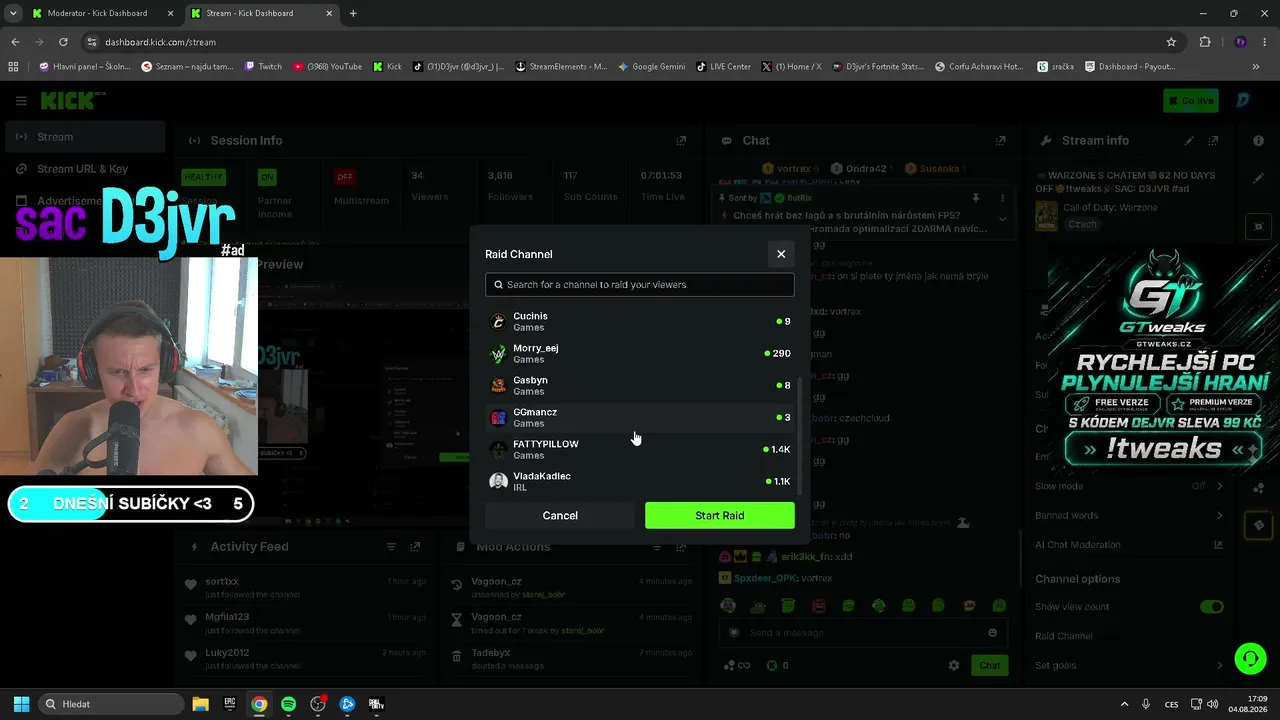Open the Windows Start menu
This screenshot has height=720, width=1280.
tap(21, 704)
